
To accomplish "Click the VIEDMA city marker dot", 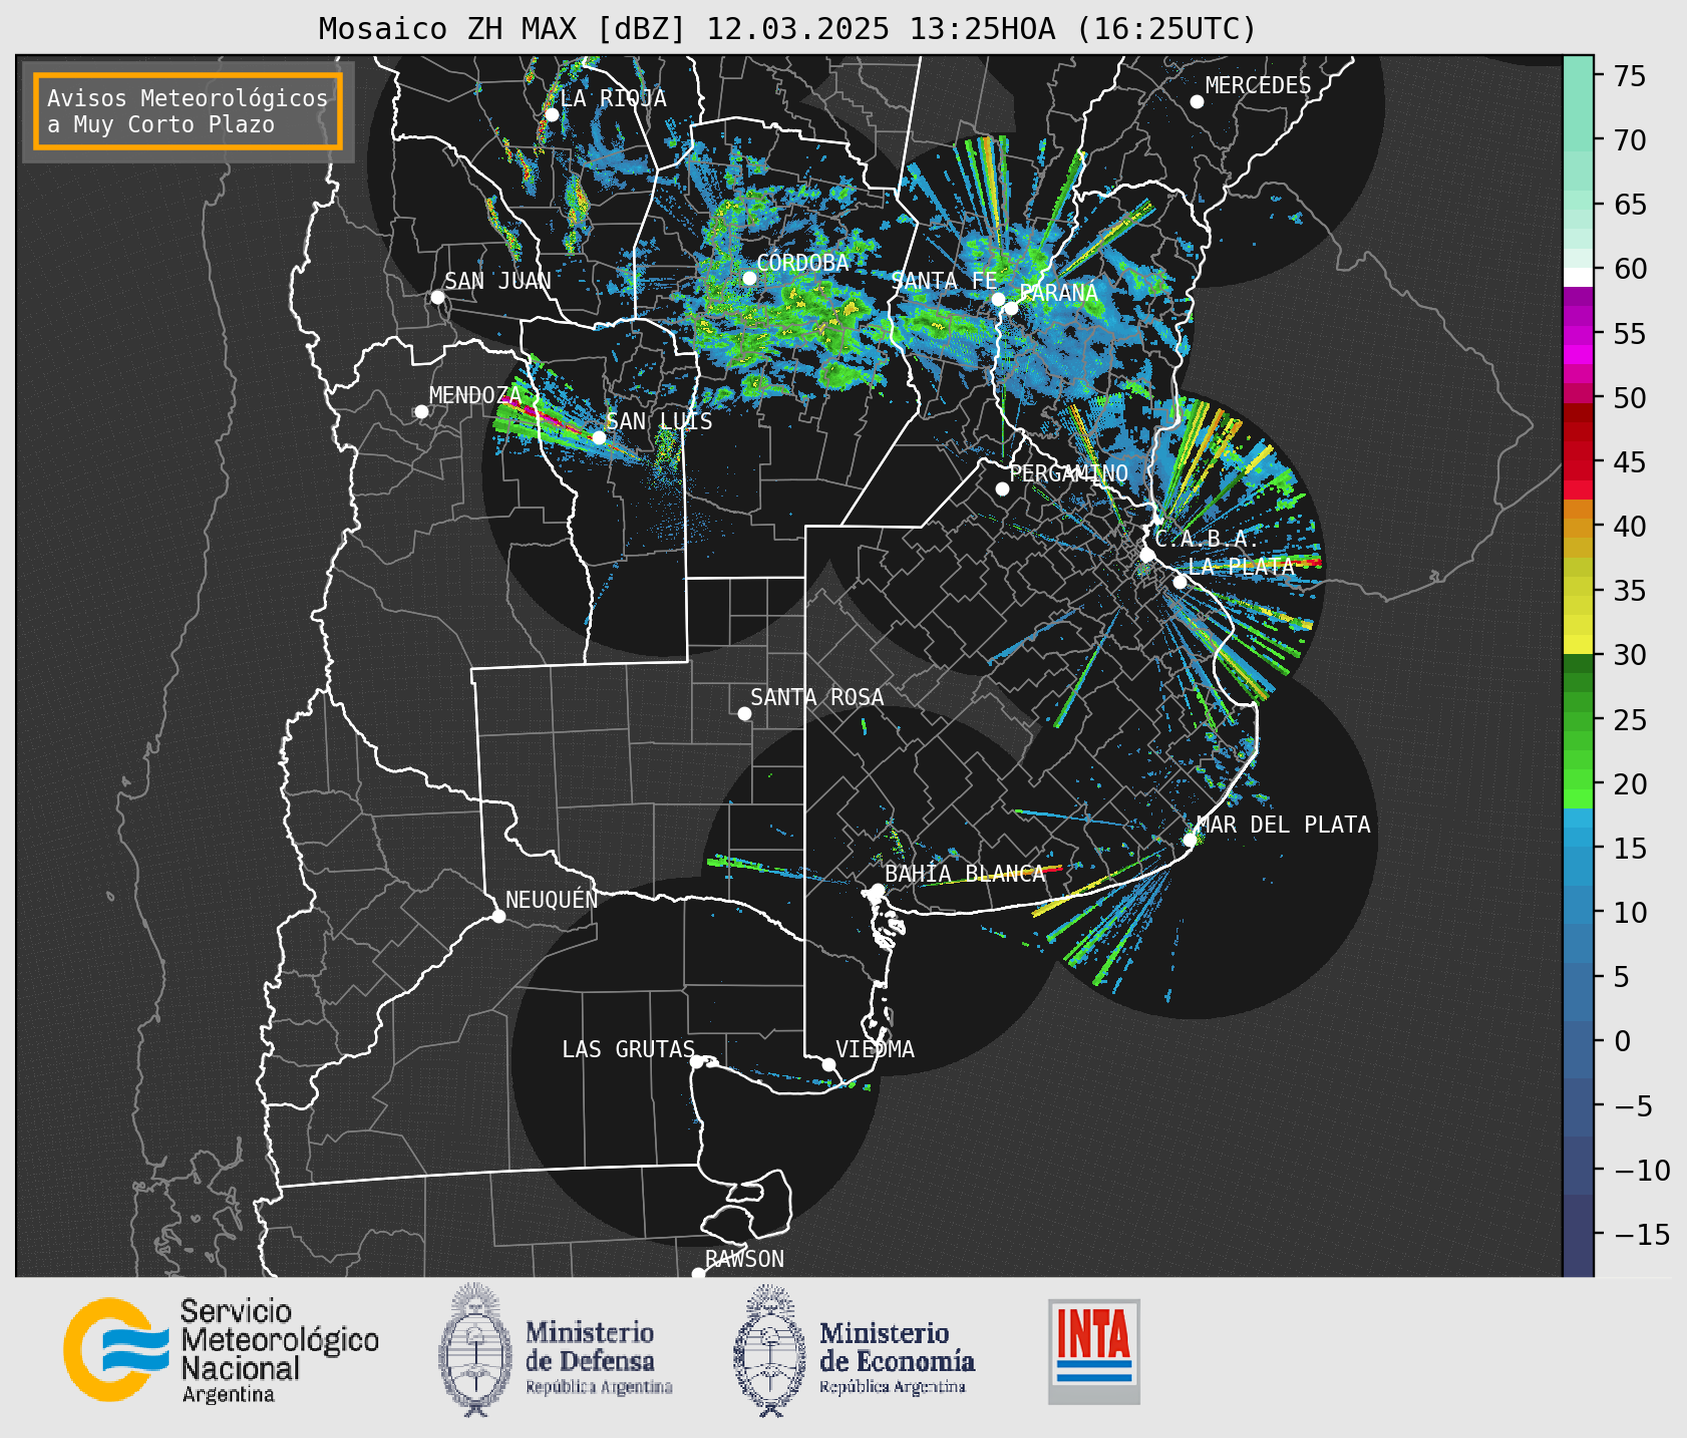I will tap(829, 1064).
